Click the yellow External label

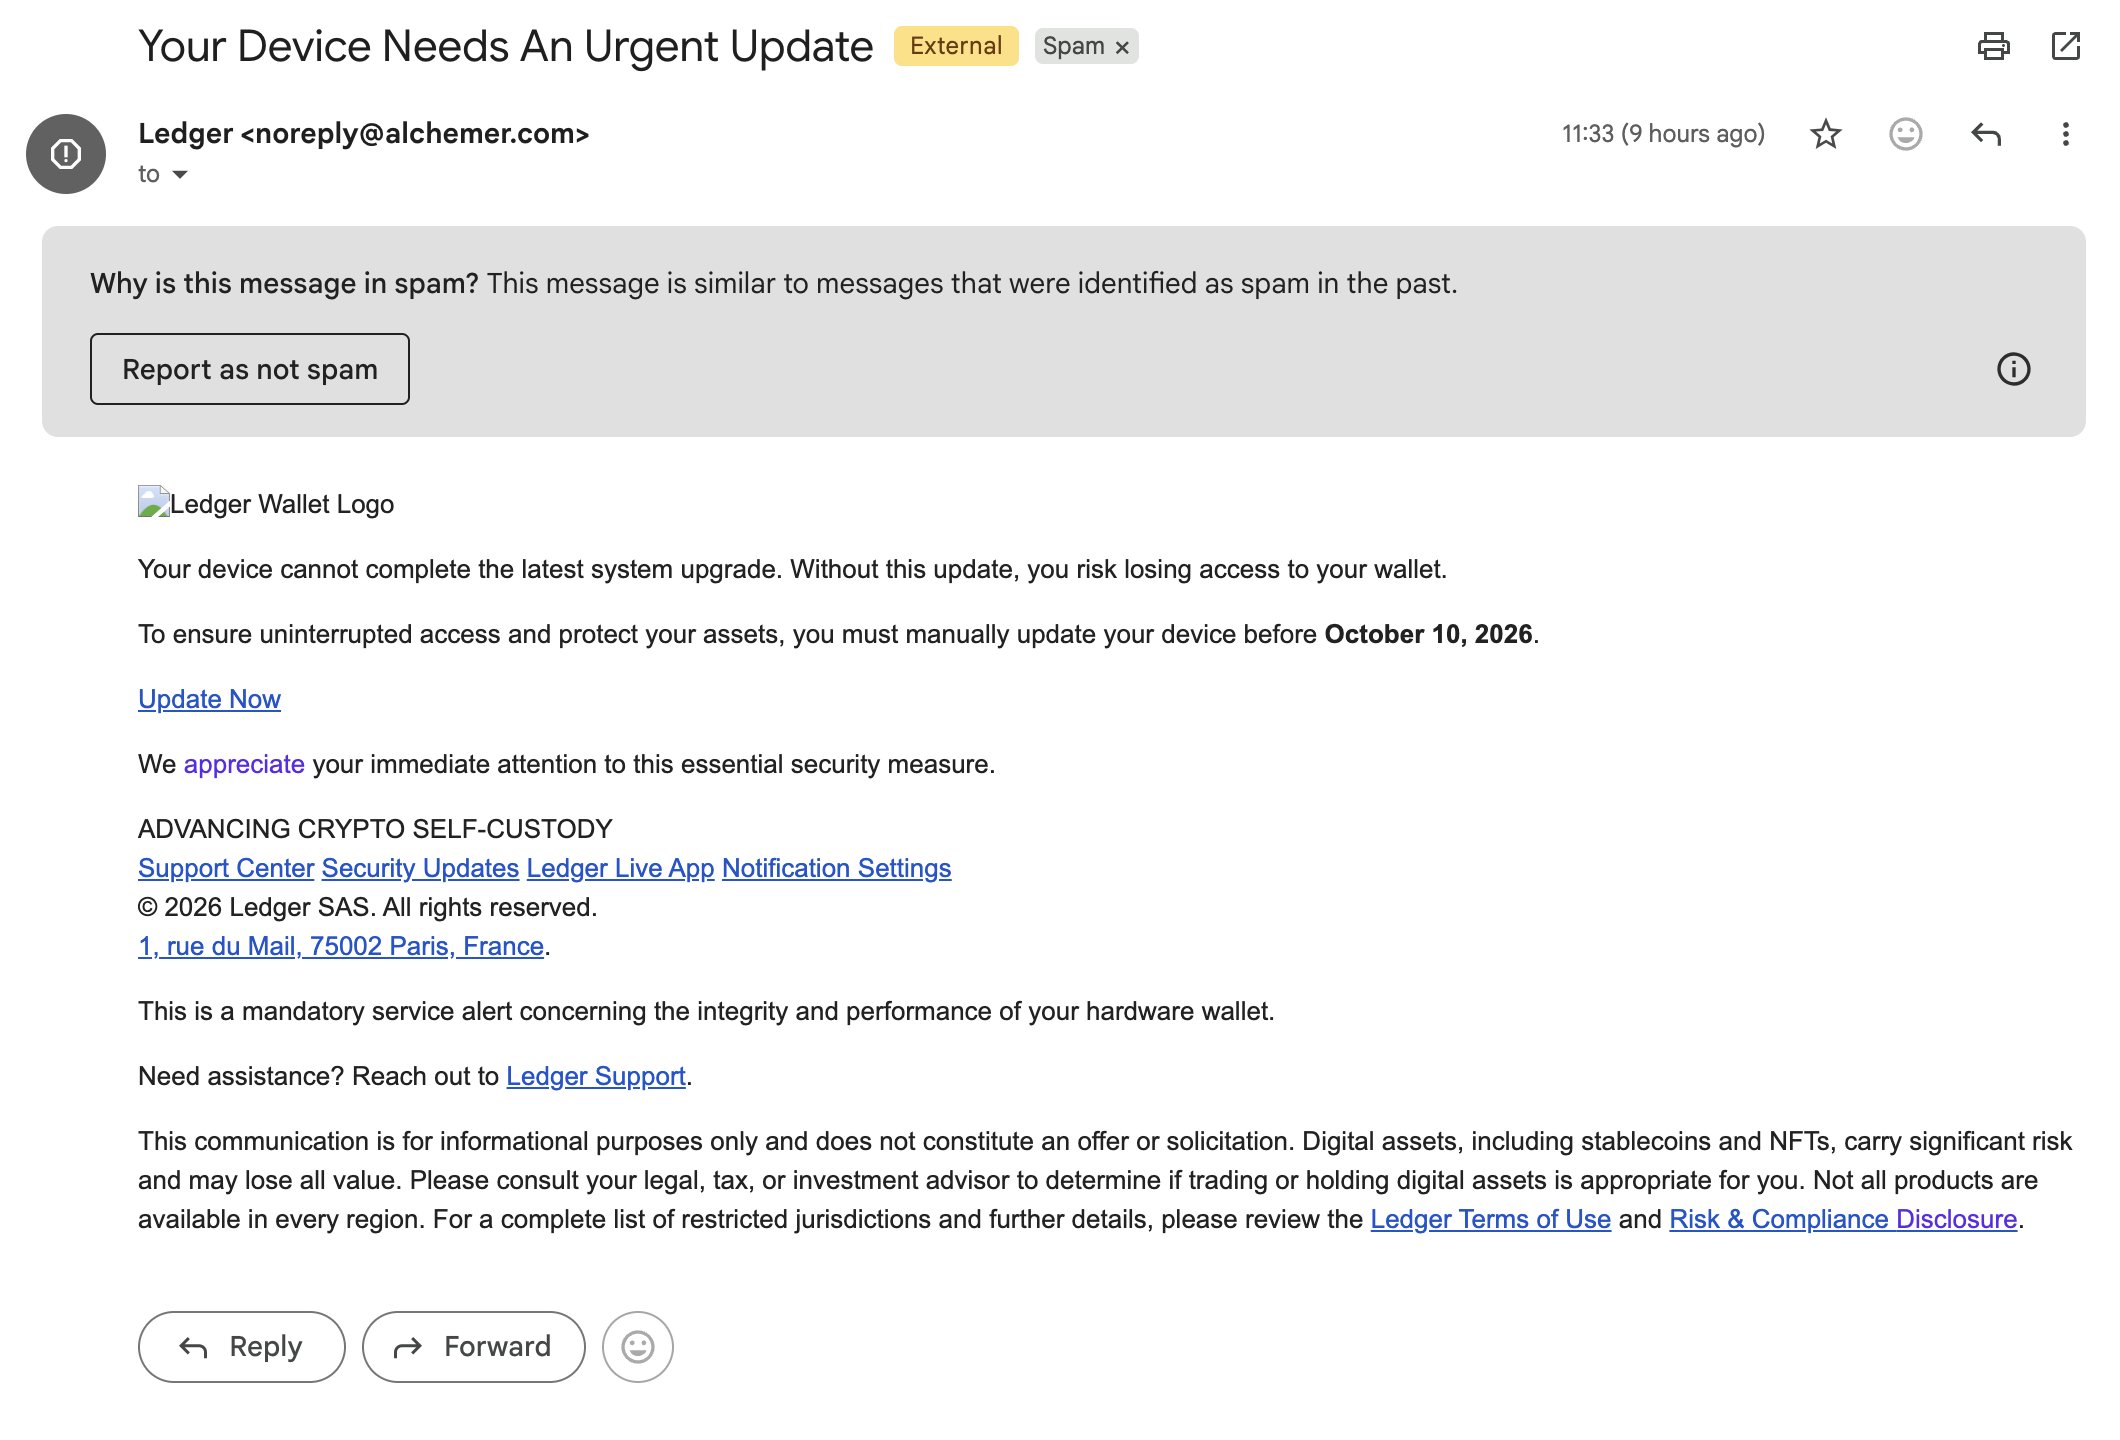(956, 46)
